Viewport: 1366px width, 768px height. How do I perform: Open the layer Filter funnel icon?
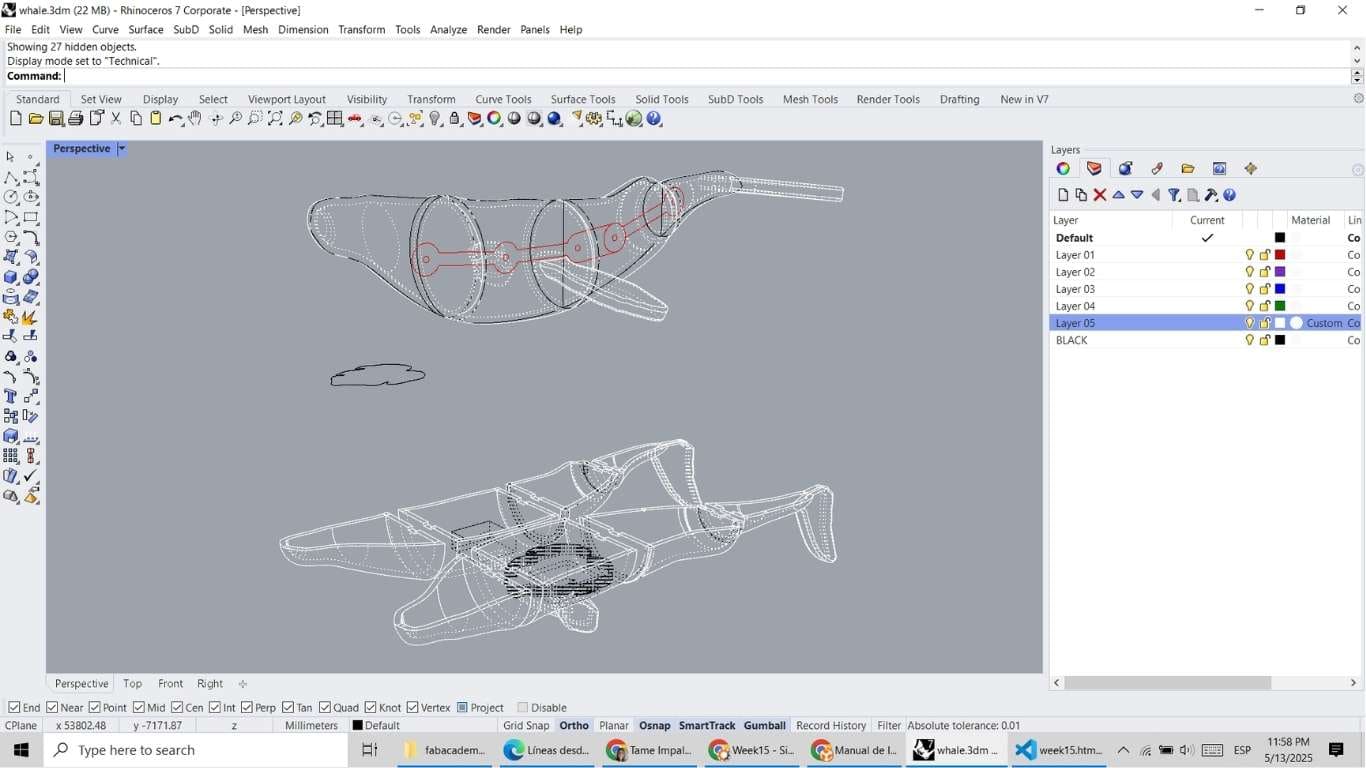pyautogui.click(x=1174, y=195)
